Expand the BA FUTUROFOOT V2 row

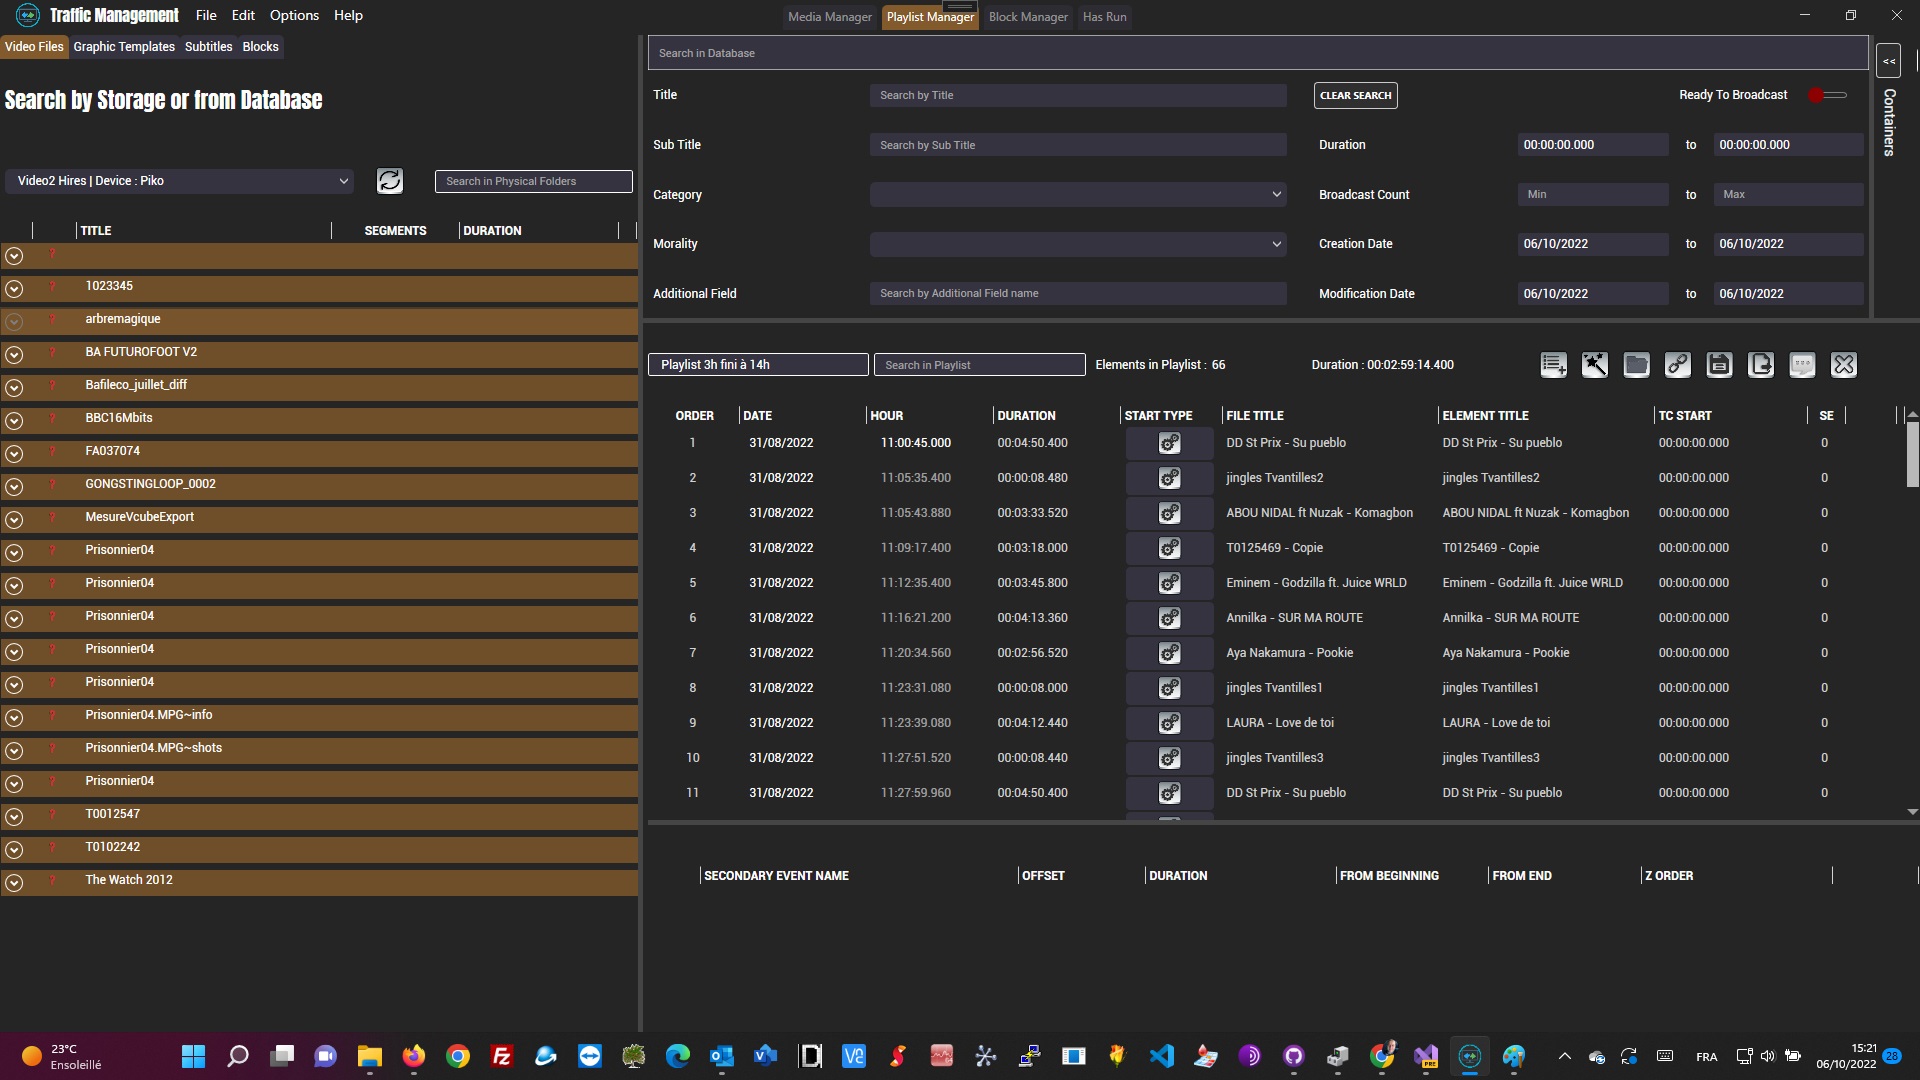tap(14, 355)
